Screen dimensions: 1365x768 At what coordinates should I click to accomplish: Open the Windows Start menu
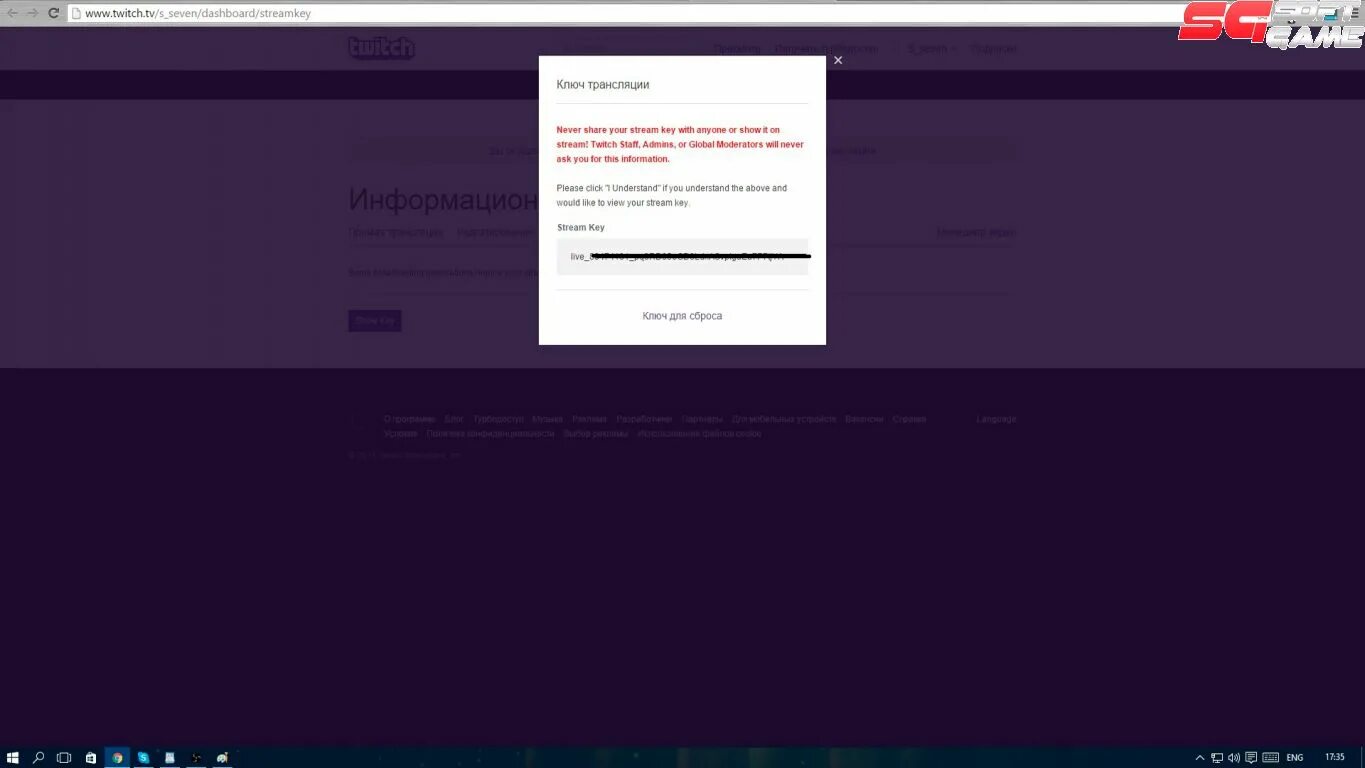[x=13, y=757]
